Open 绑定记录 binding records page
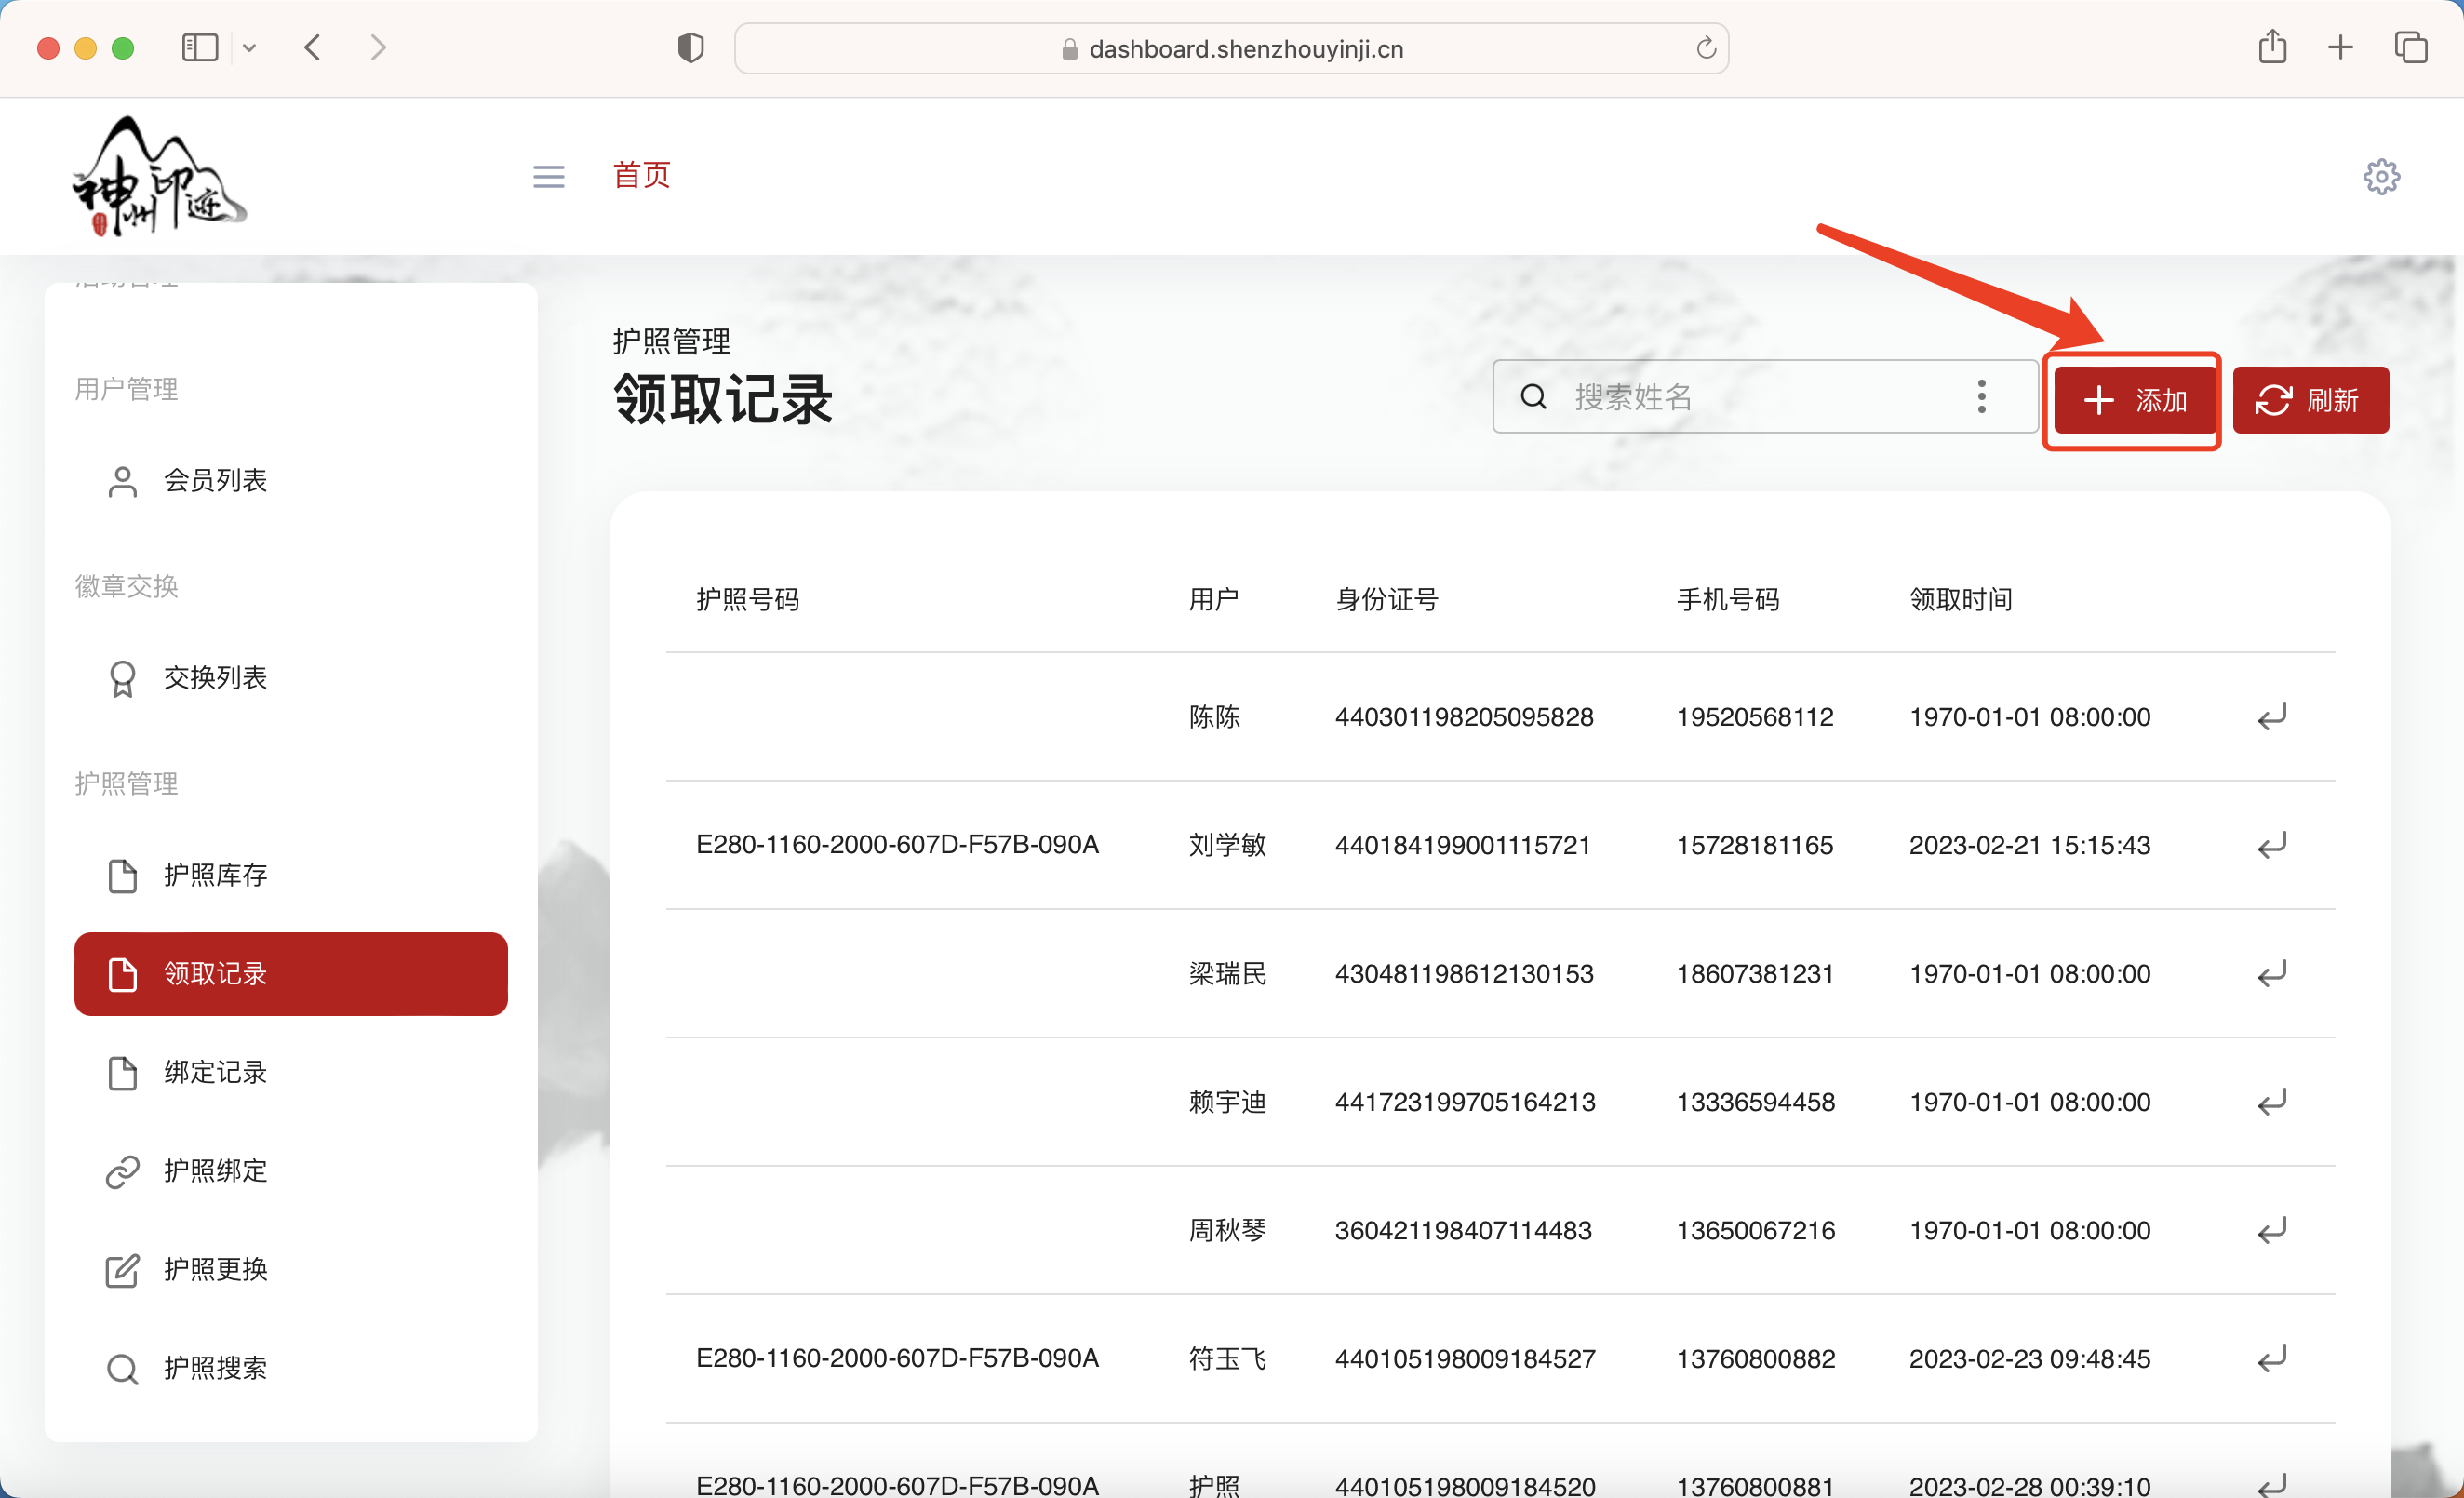The width and height of the screenshot is (2464, 1498). [x=215, y=1072]
